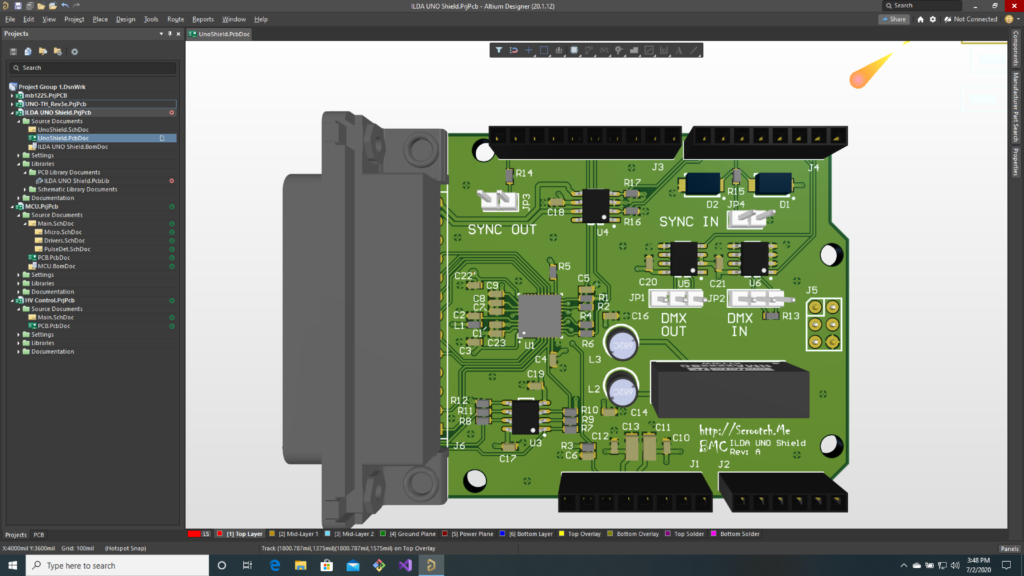Expand the mb1225.PrjPCB project node
1024x576 pixels.
tap(13, 95)
